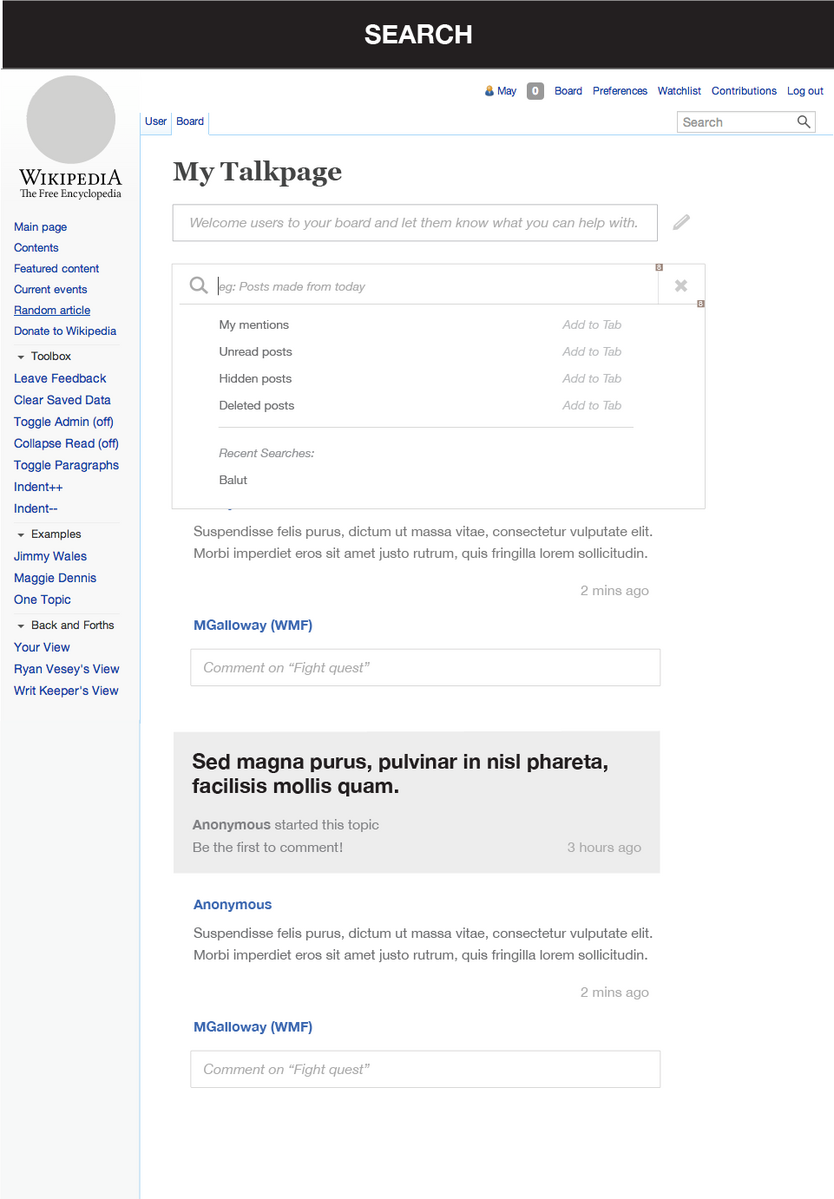Click the first Comment on "Fight quest" field
Screen dimensions: 834x1199
click(425, 667)
